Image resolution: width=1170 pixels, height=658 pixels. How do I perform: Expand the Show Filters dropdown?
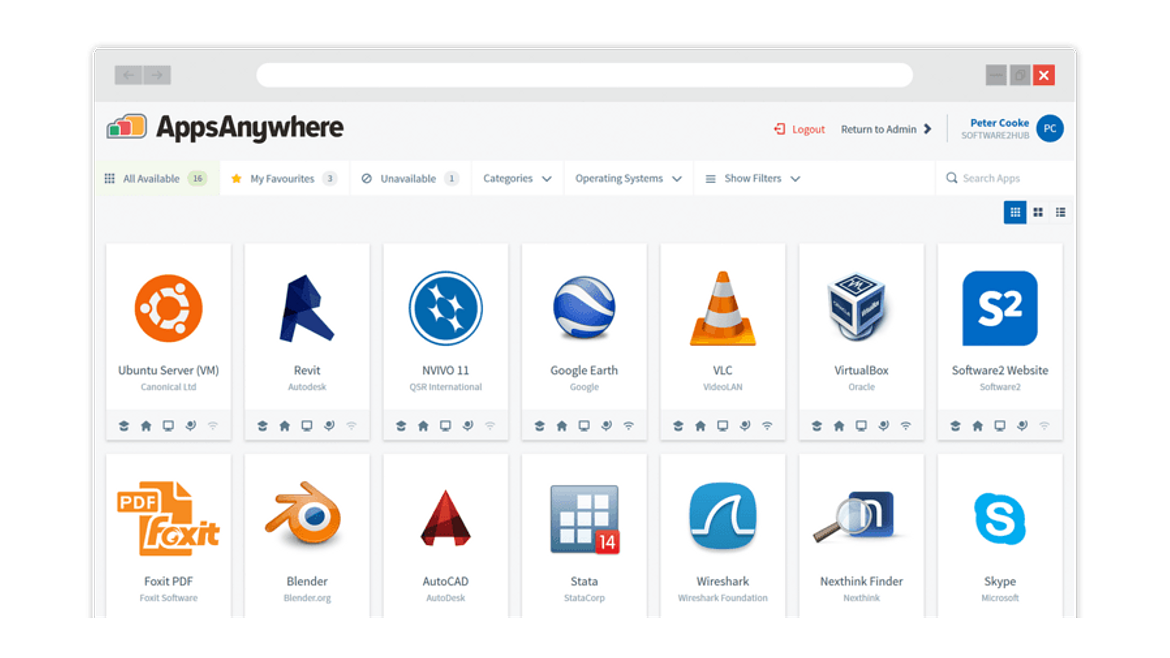752,178
